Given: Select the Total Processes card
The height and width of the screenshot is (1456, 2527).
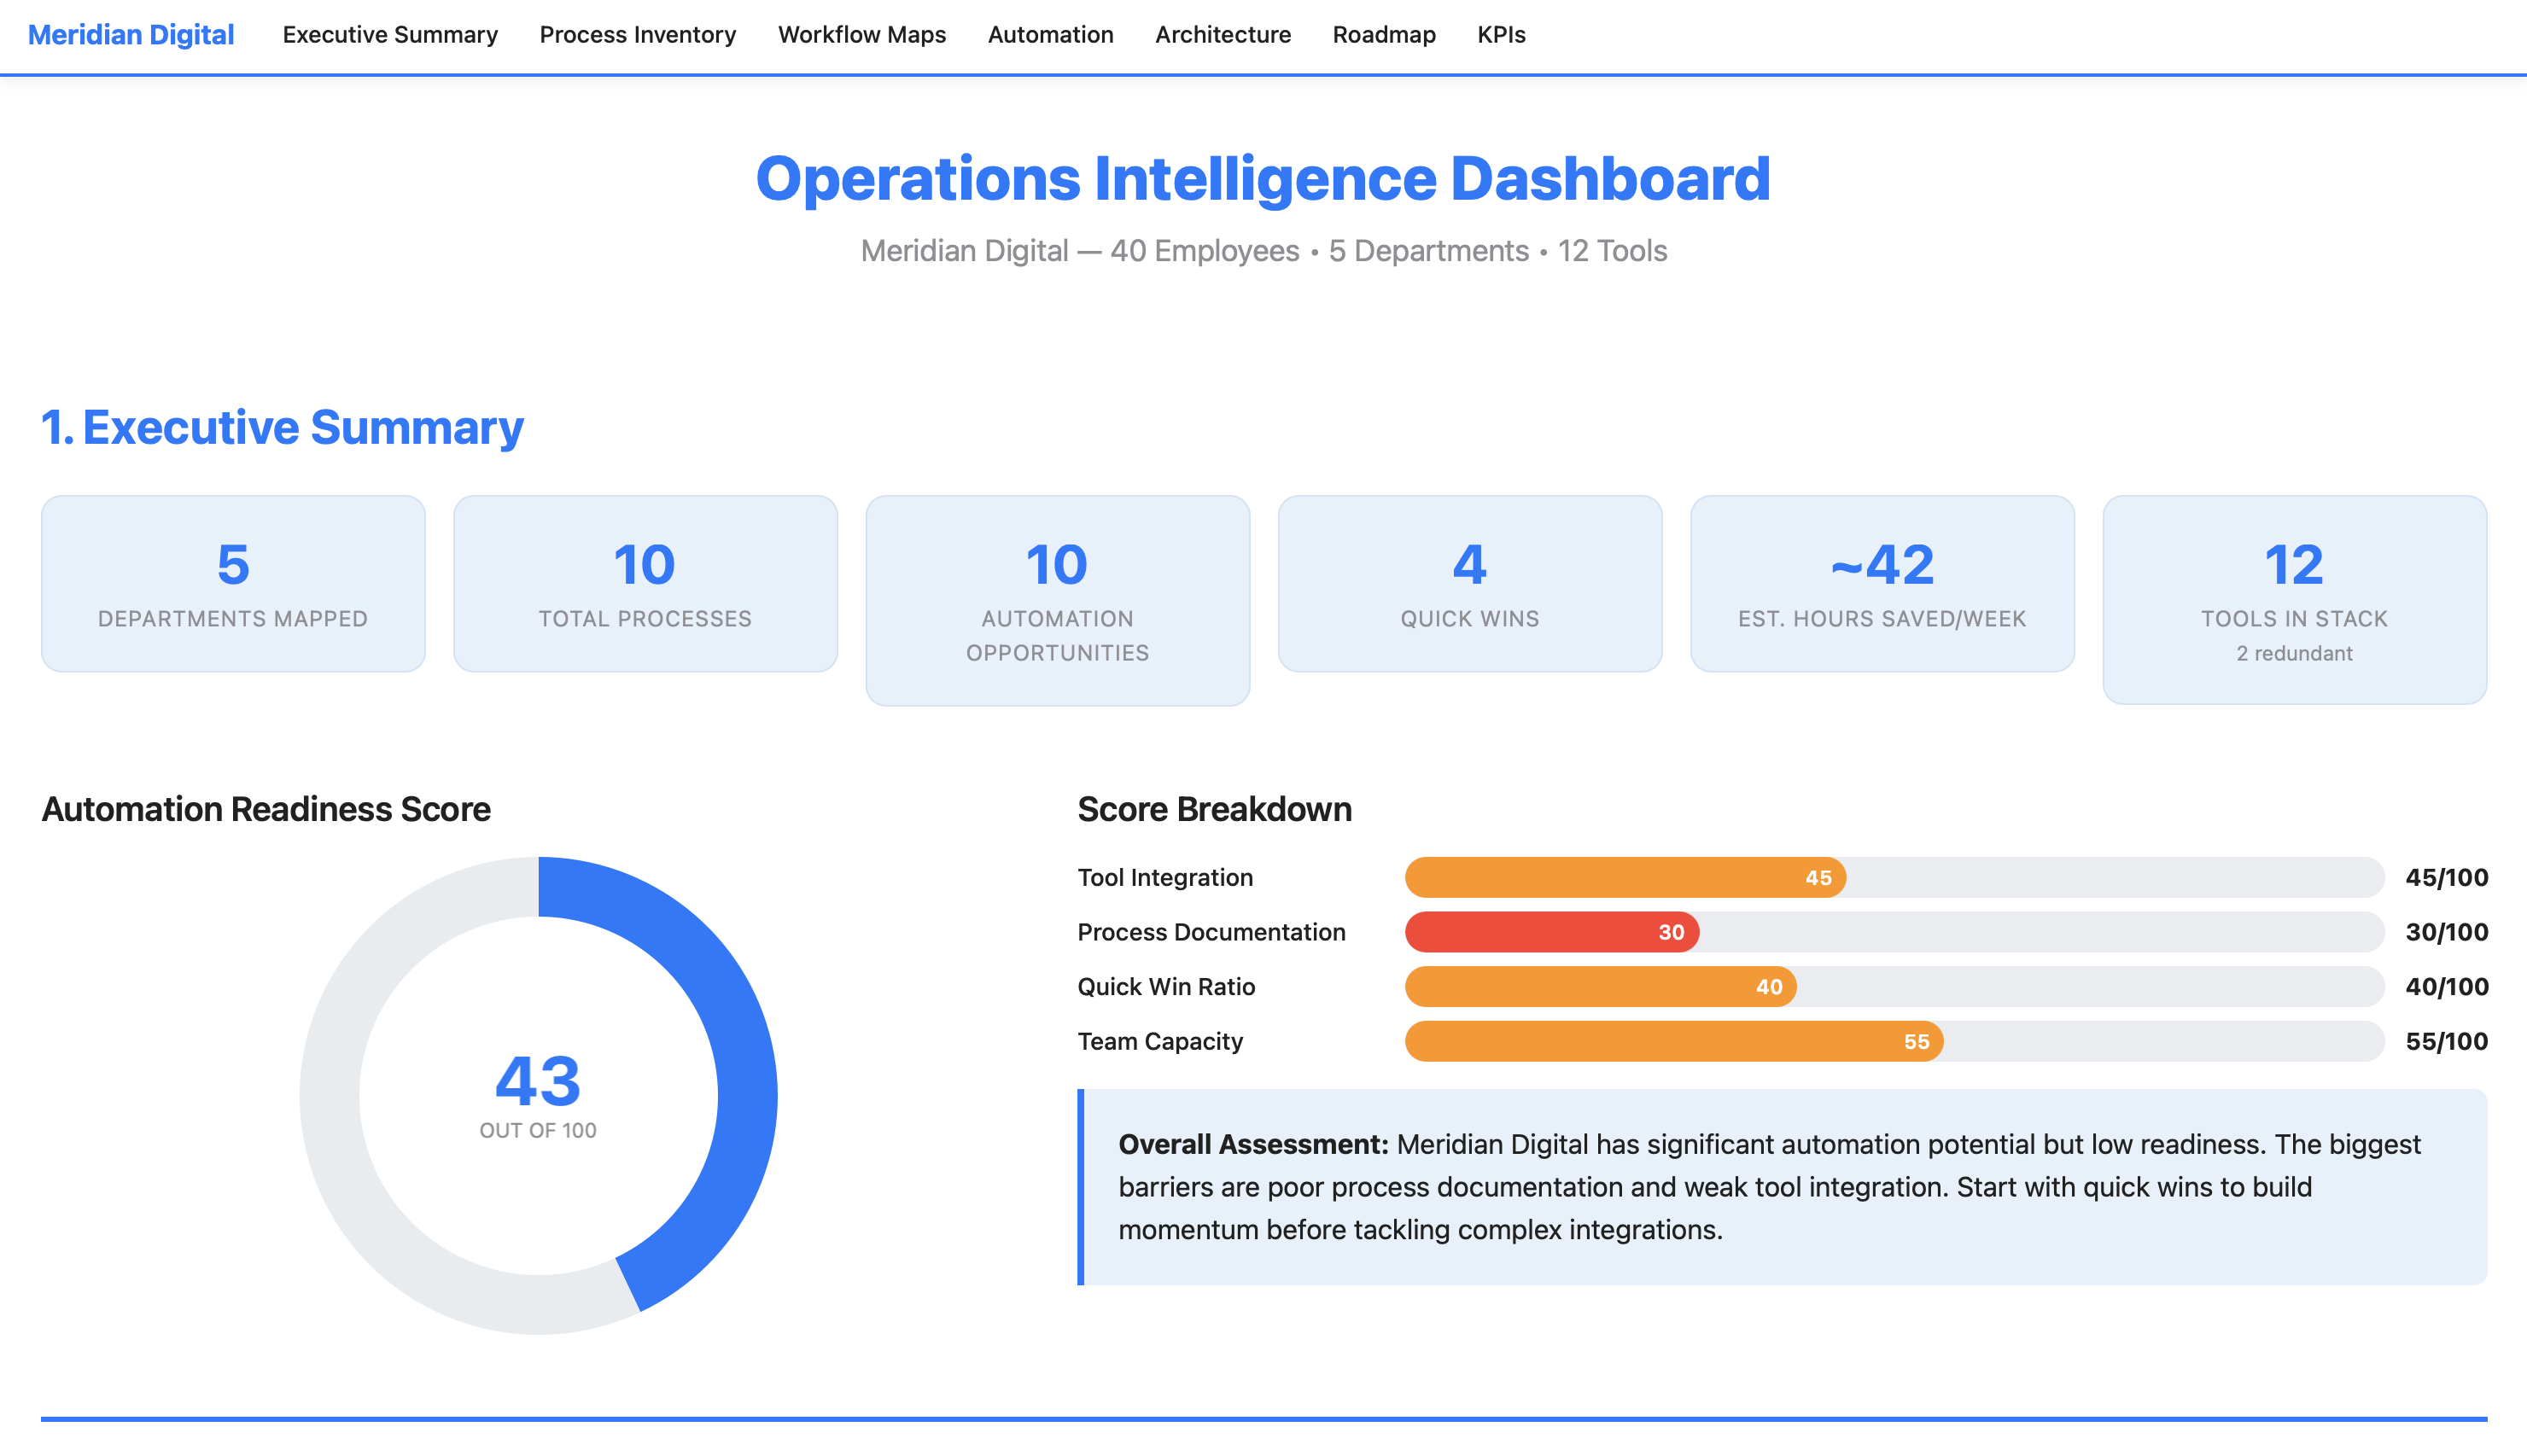Looking at the screenshot, I should point(644,583).
